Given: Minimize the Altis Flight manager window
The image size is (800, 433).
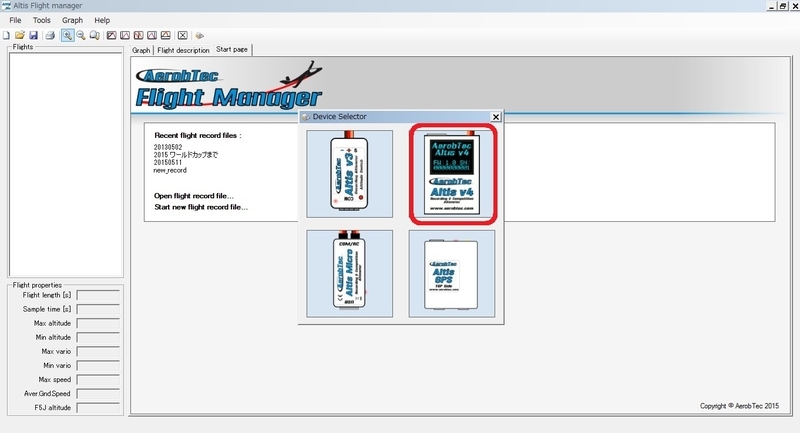Looking at the screenshot, I should click(772, 6).
